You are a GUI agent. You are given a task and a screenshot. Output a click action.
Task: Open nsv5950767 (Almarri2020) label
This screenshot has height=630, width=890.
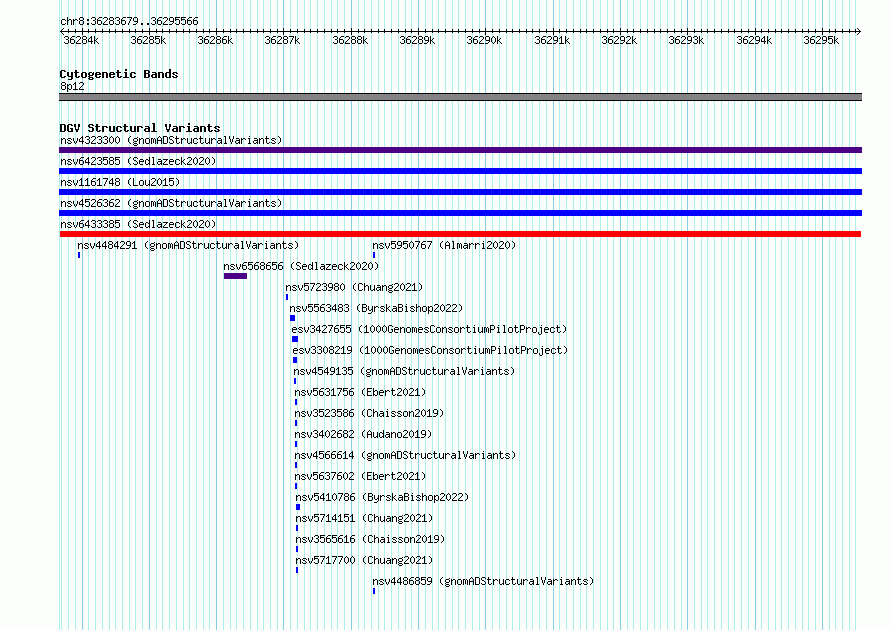[x=444, y=245]
